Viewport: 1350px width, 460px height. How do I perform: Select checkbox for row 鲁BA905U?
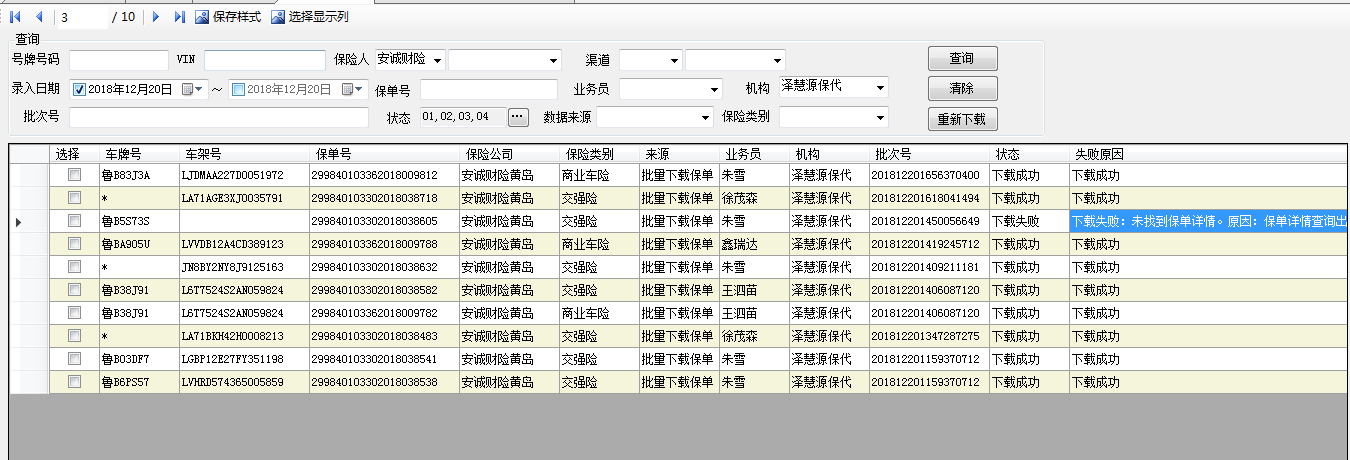click(x=74, y=244)
